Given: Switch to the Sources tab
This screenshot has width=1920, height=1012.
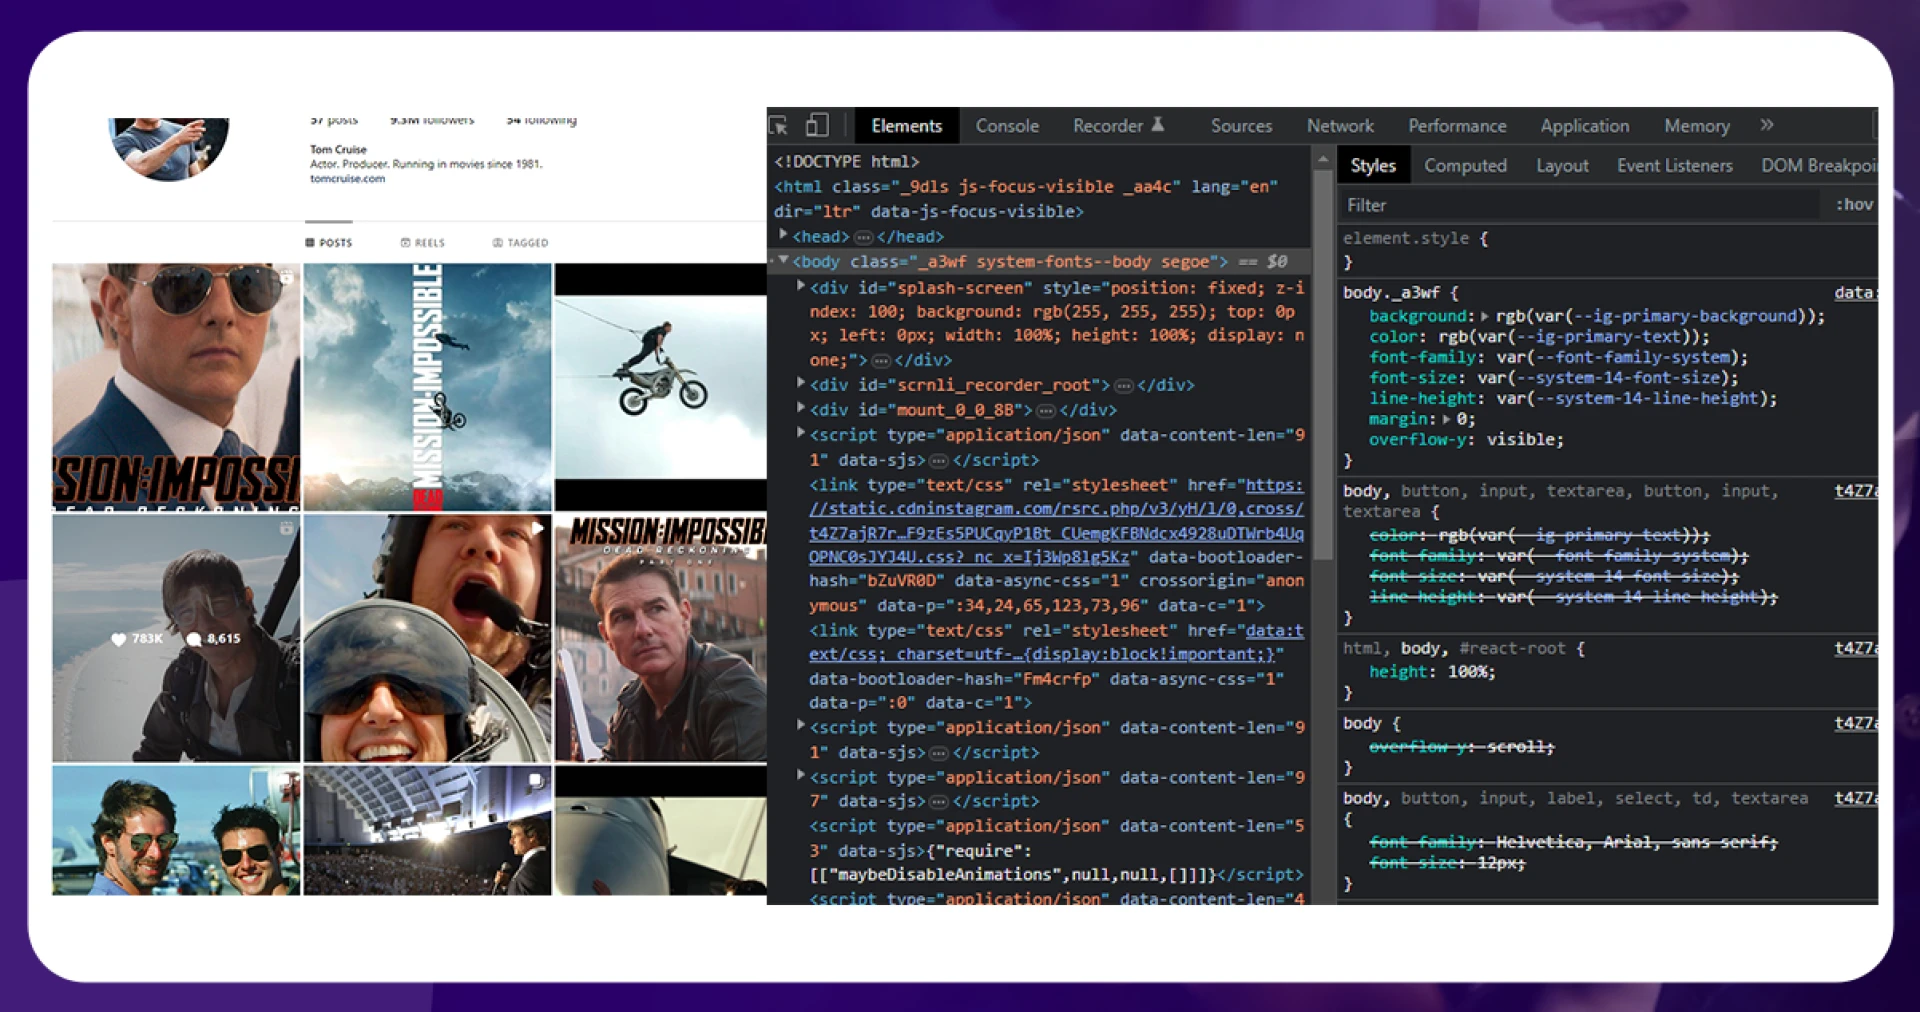Looking at the screenshot, I should tap(1241, 126).
